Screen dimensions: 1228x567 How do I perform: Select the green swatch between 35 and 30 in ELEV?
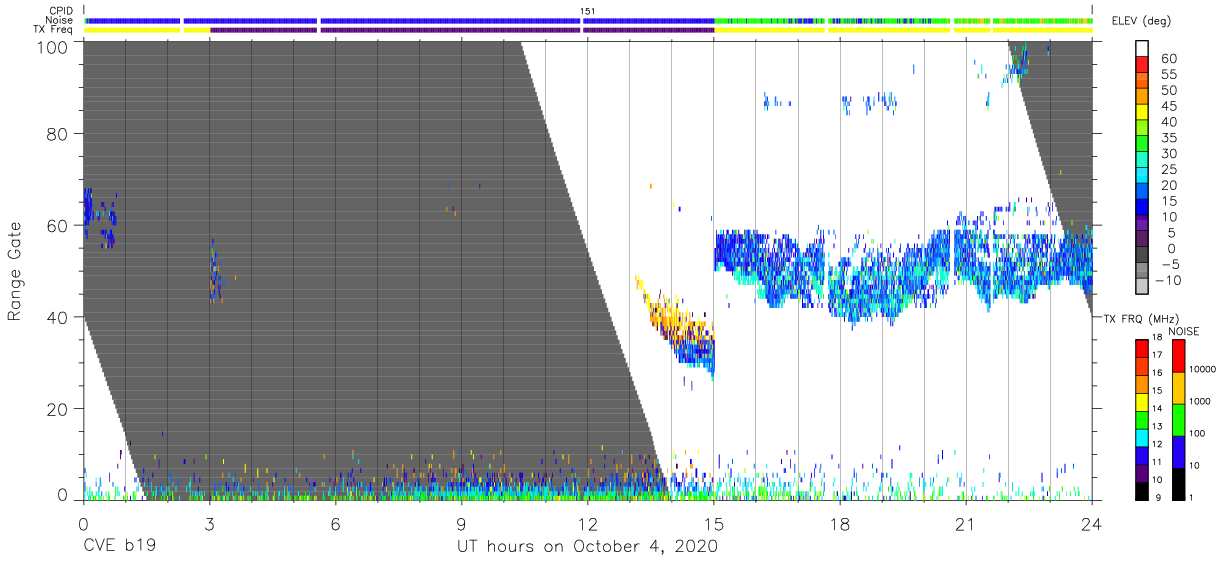coord(1143,145)
